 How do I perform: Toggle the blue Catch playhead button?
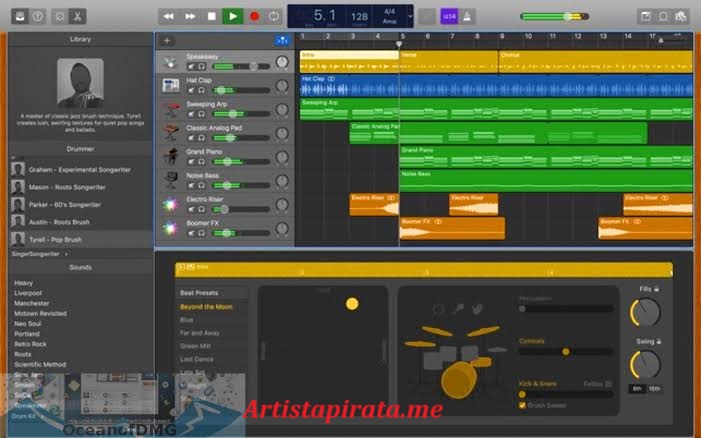pyautogui.click(x=282, y=41)
